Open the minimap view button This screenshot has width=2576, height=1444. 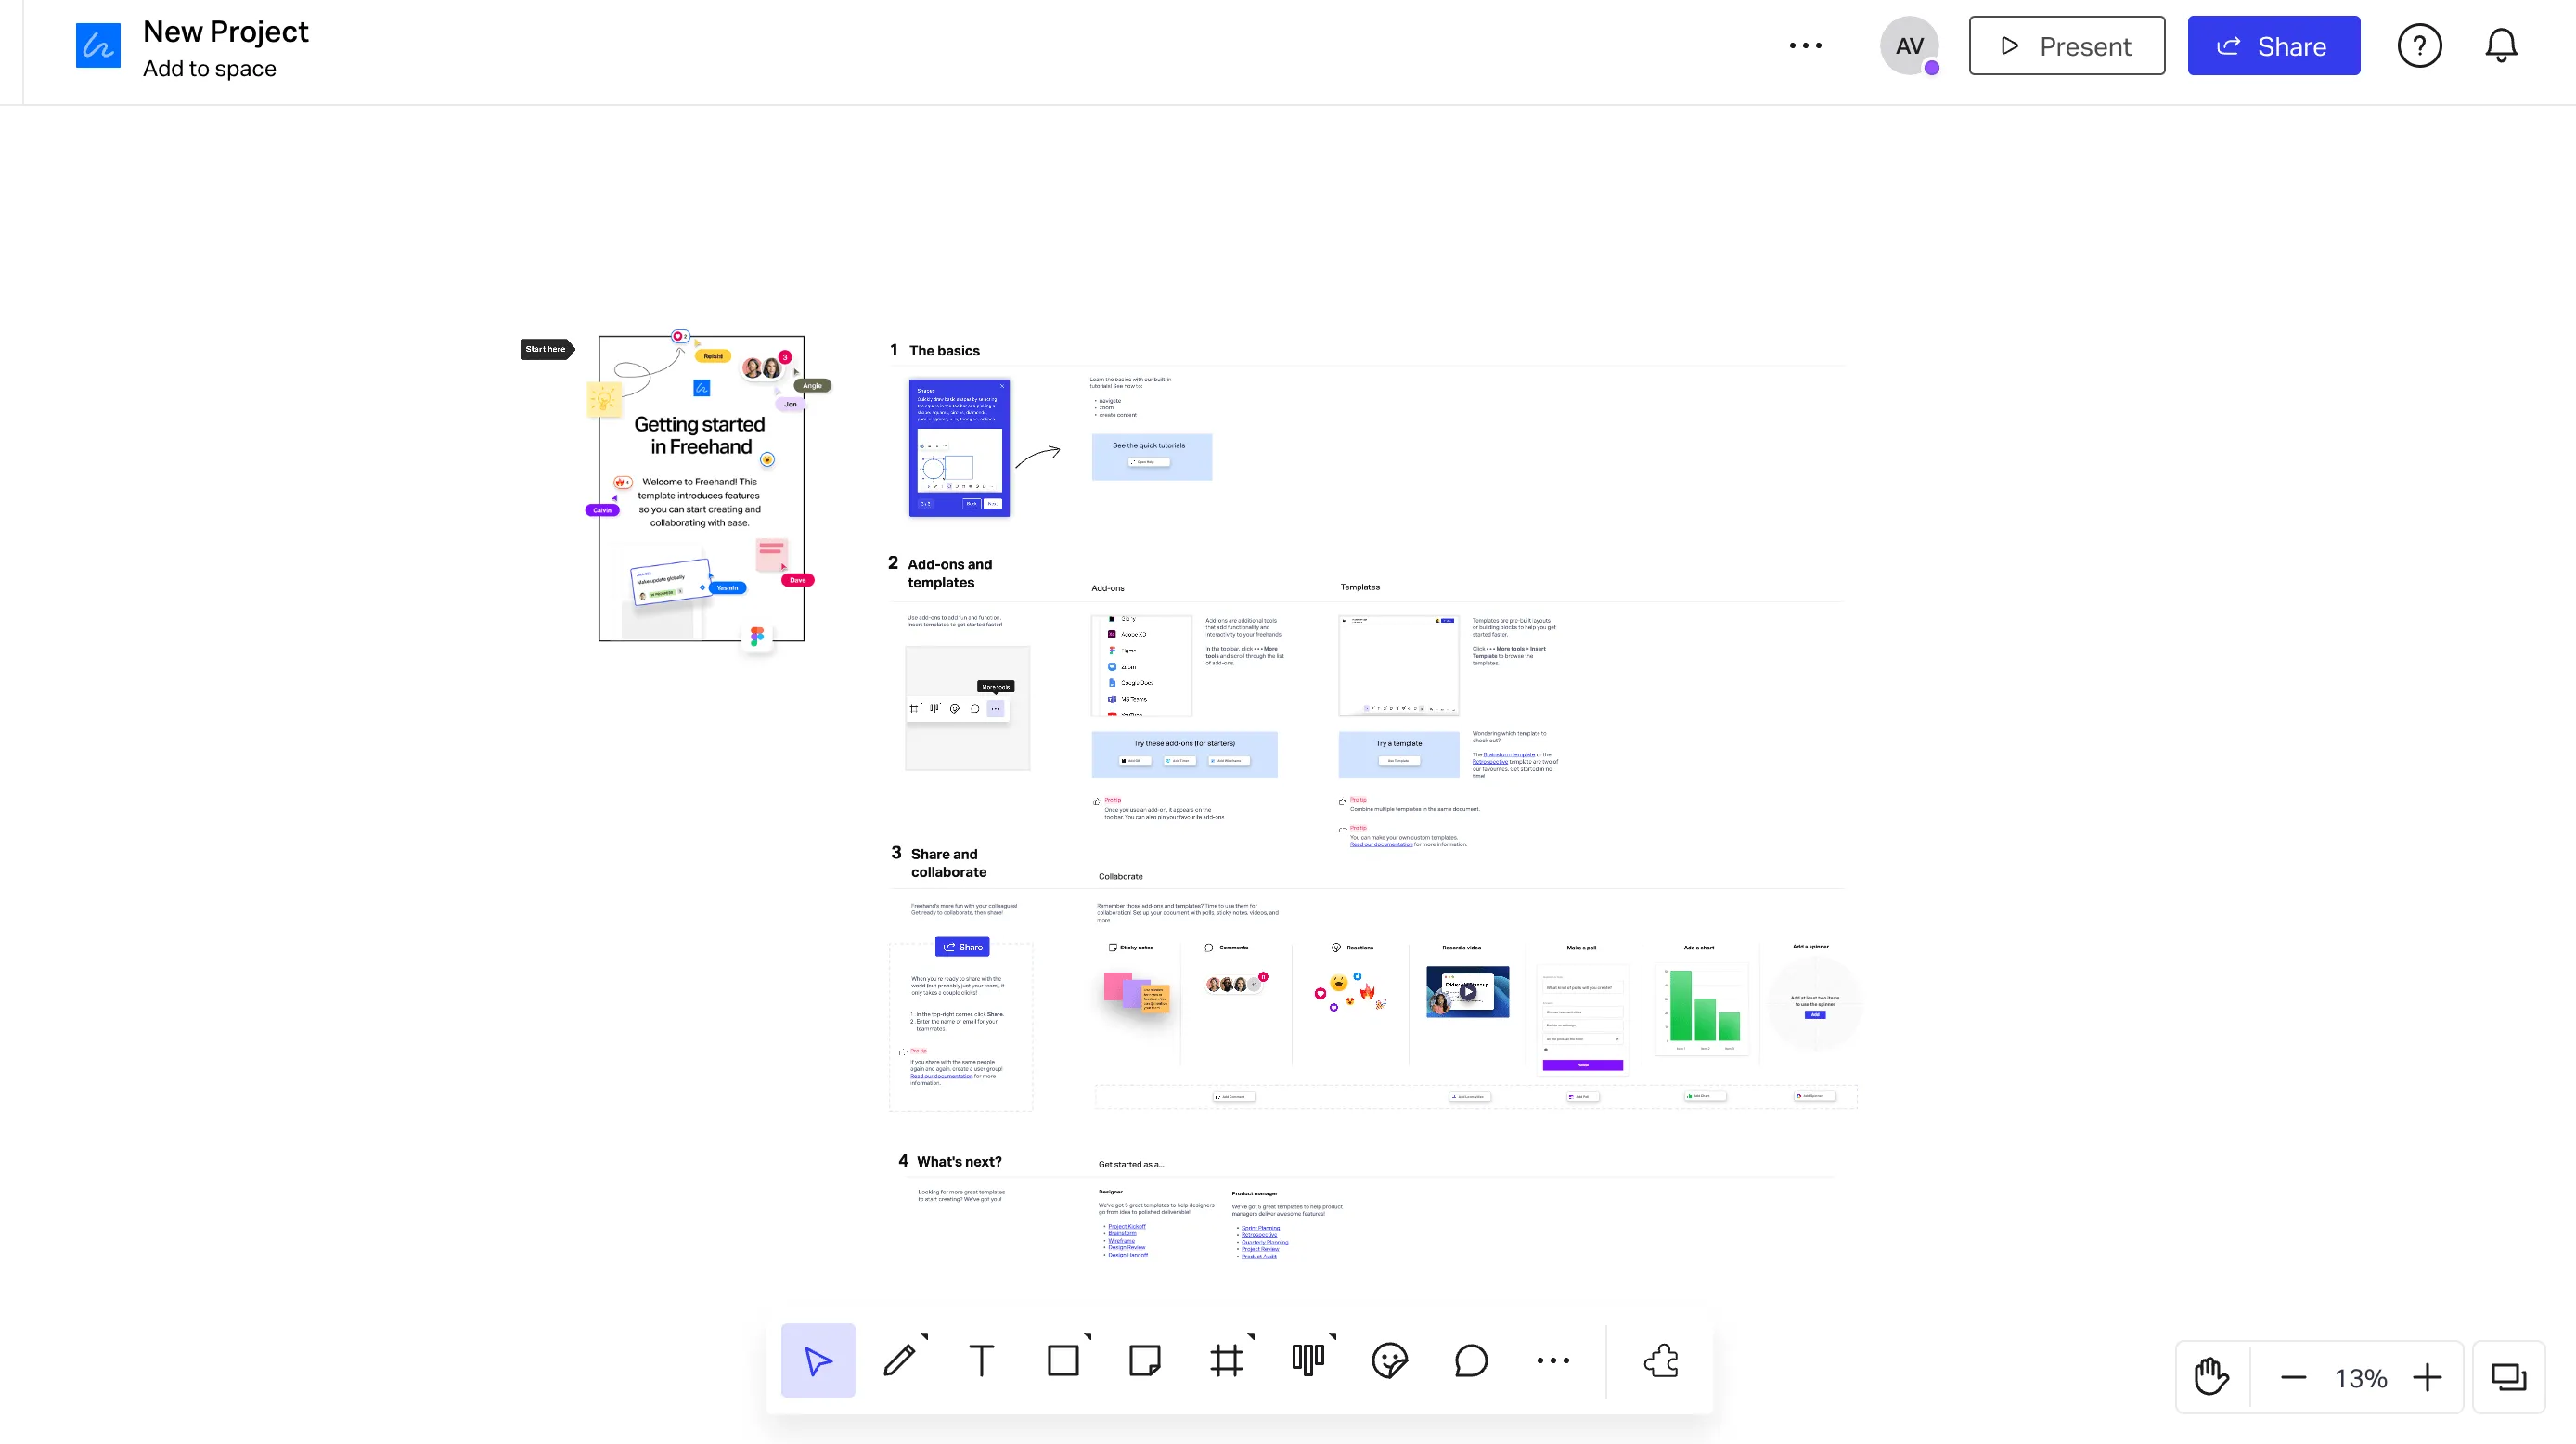[2508, 1377]
